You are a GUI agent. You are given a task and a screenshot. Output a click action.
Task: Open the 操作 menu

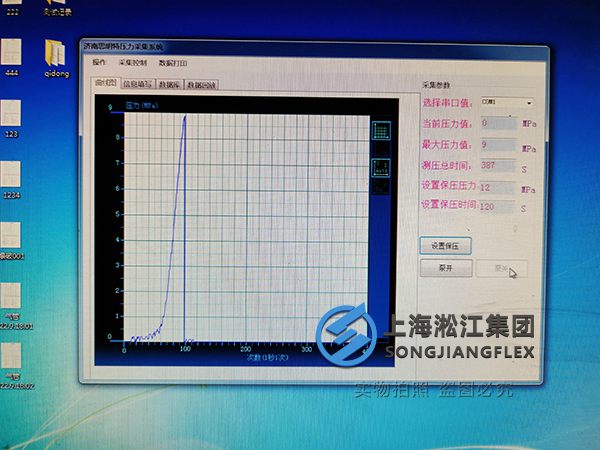[99, 62]
